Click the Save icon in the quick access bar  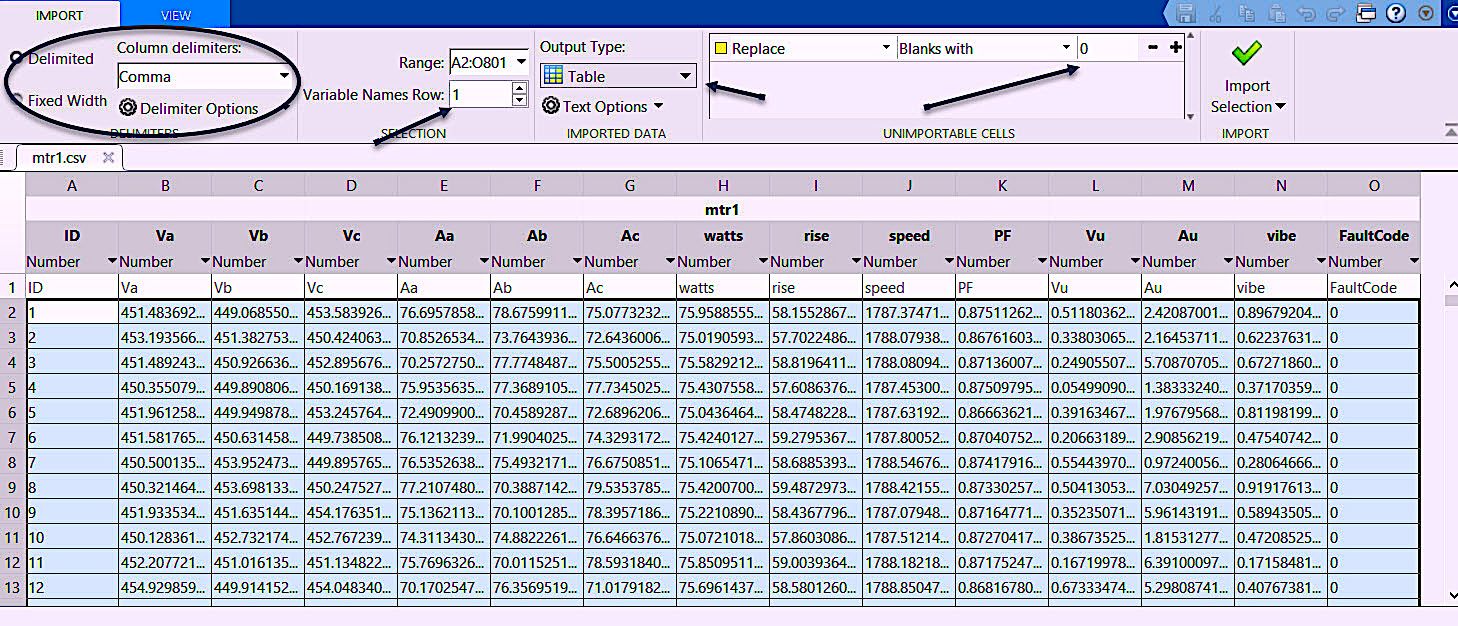(1186, 13)
